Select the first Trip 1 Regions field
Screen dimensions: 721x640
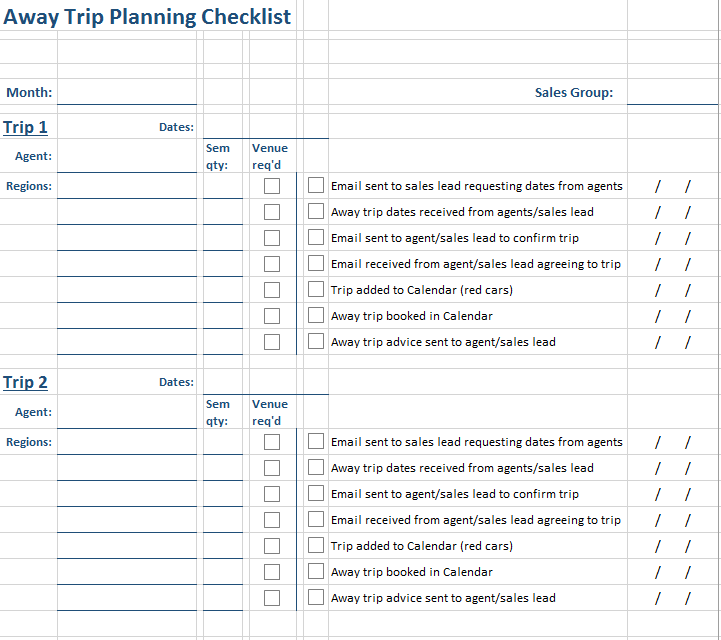click(x=127, y=186)
